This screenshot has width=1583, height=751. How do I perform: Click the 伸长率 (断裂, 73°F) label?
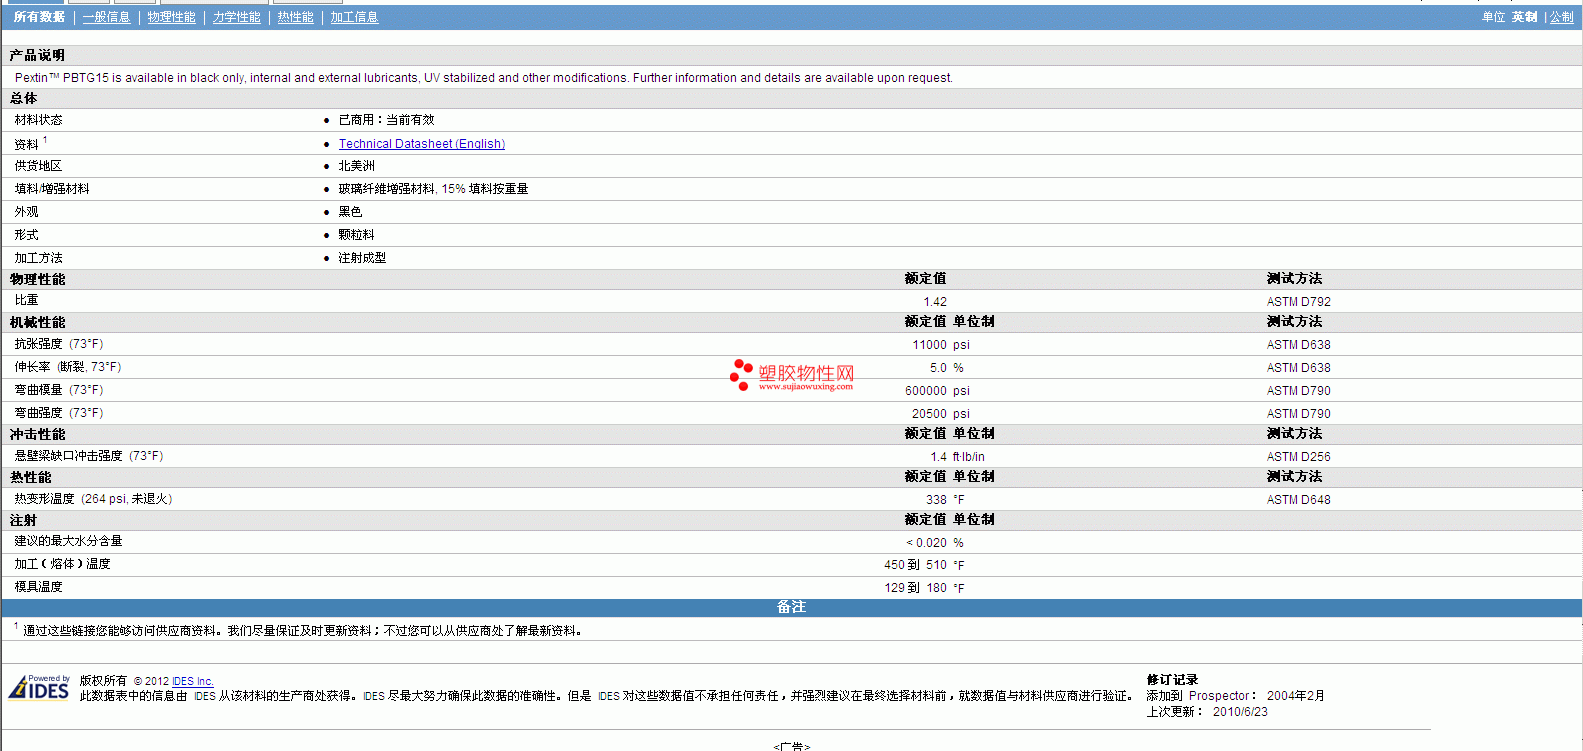pos(68,367)
